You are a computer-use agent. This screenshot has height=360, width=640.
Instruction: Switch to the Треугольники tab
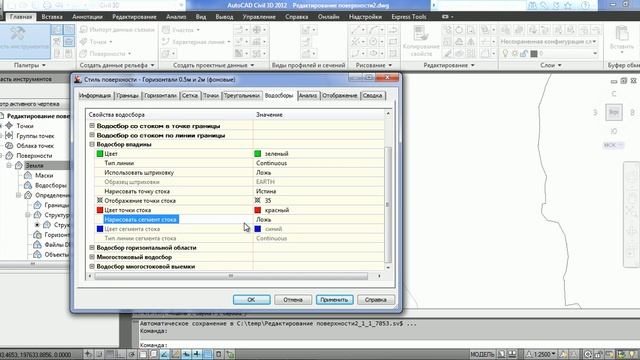pos(242,96)
